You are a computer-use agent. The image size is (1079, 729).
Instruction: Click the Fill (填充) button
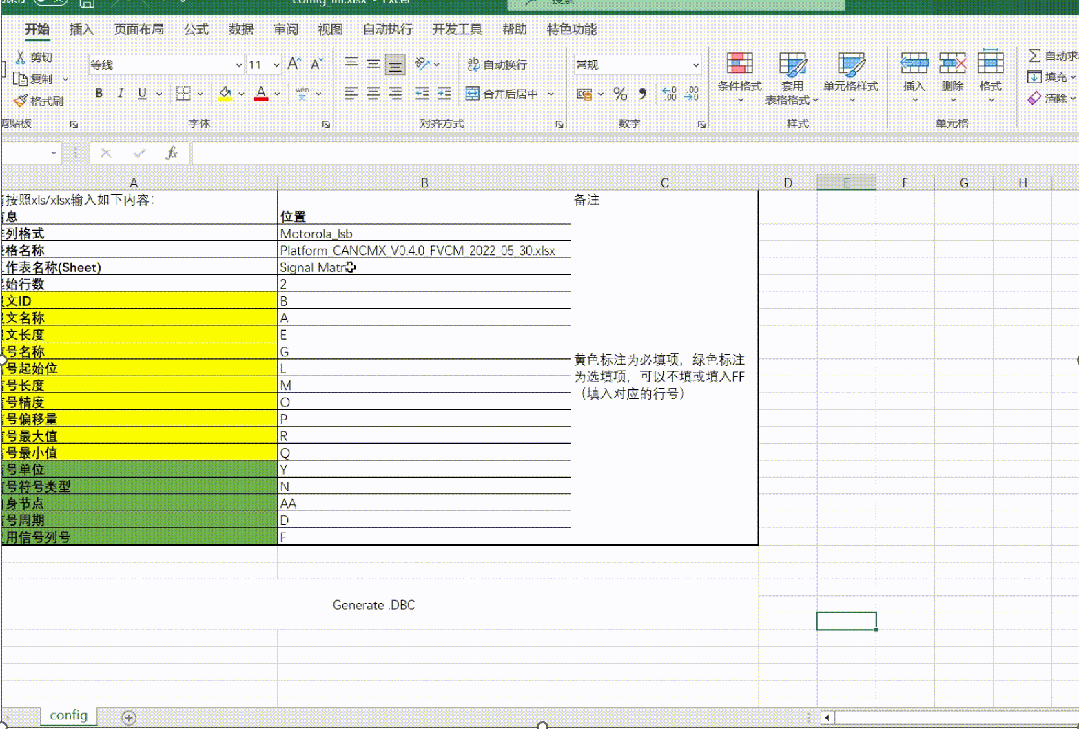[x=1051, y=77]
